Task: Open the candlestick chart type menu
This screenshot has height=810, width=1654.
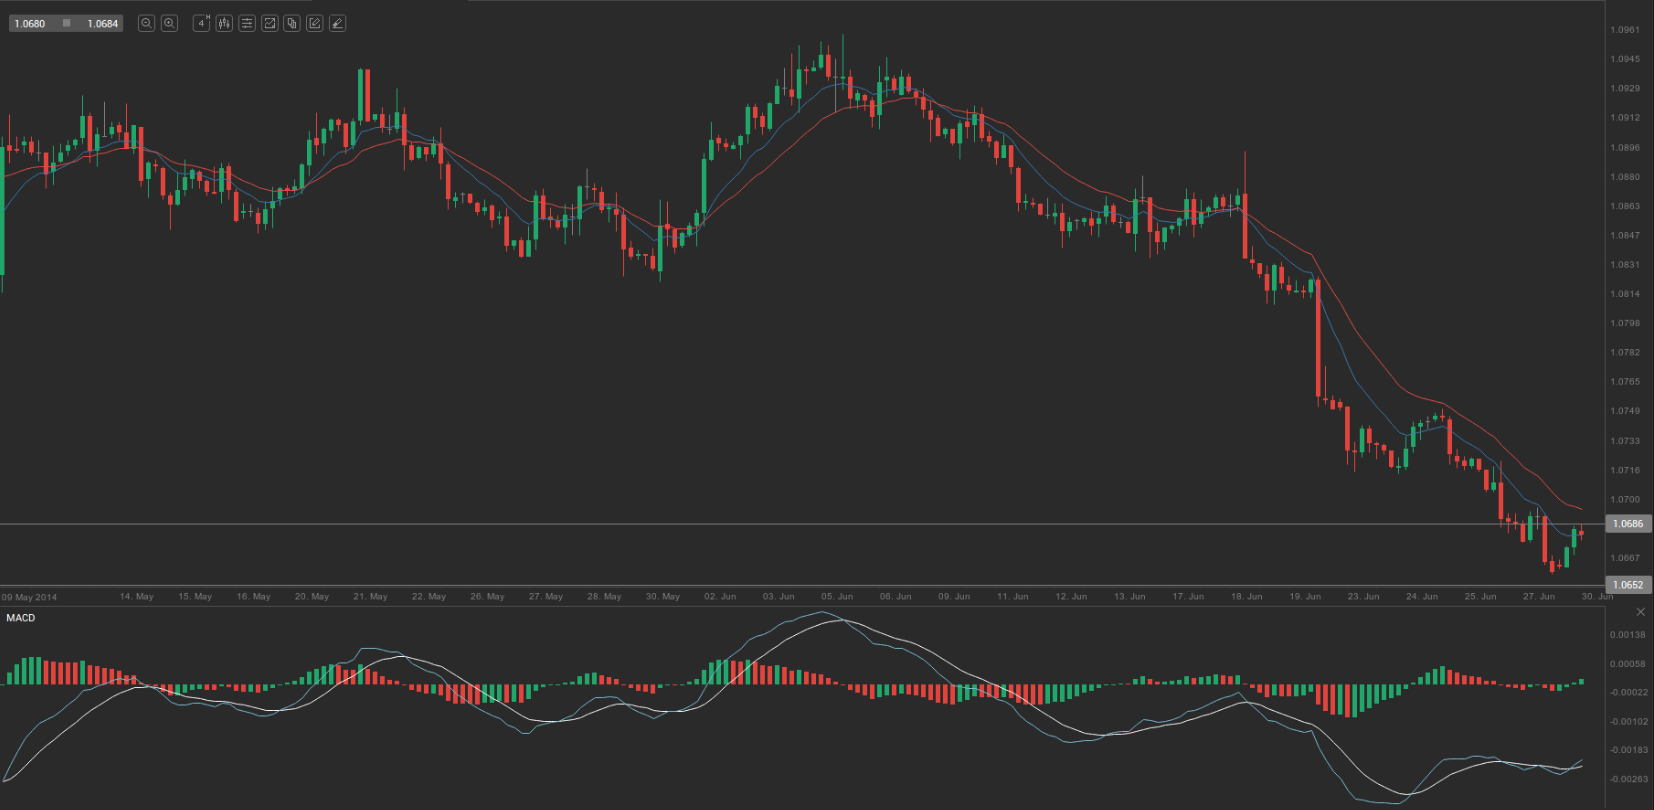Action: click(224, 23)
